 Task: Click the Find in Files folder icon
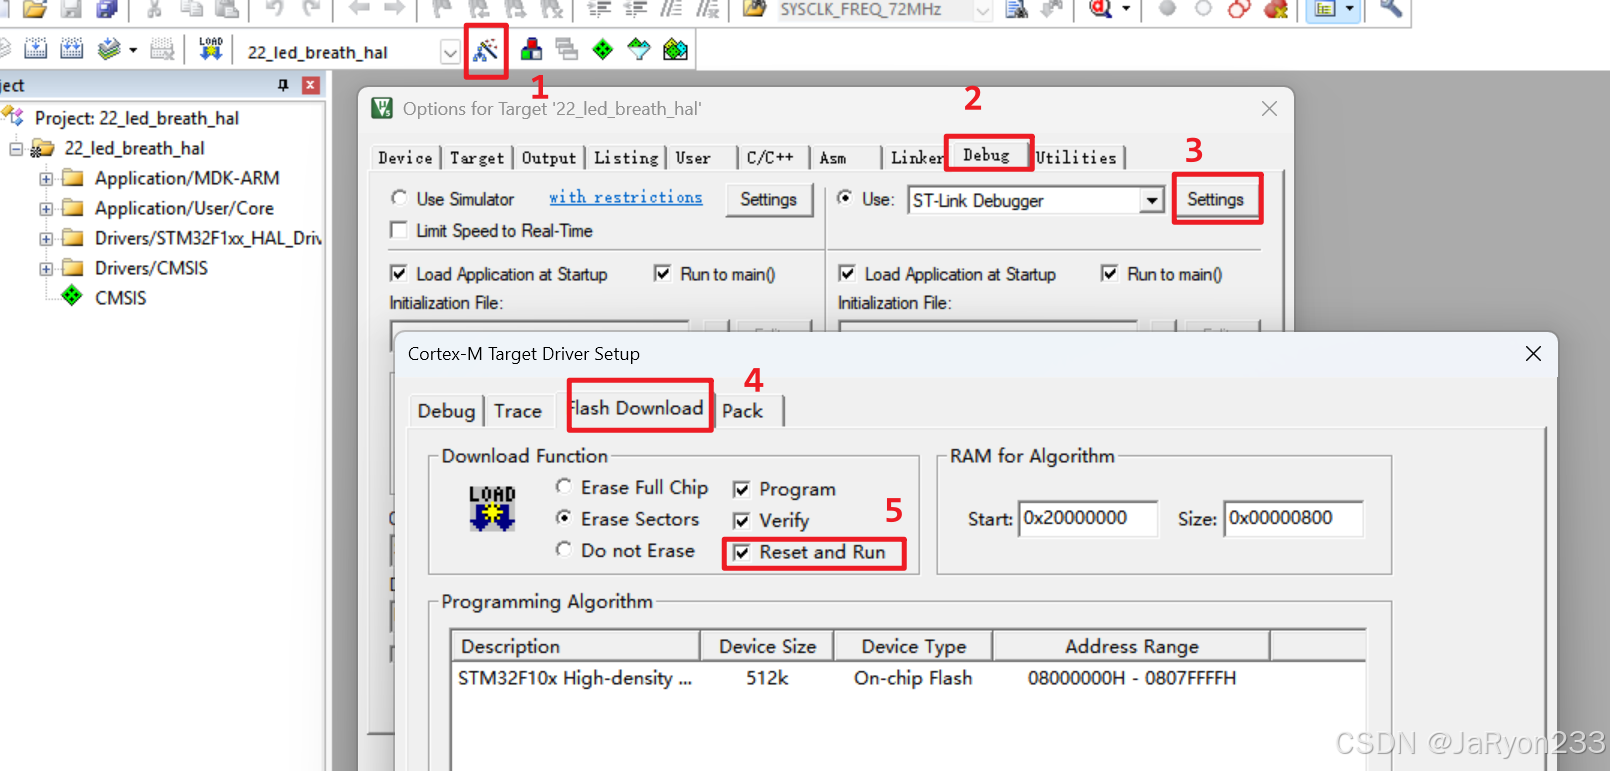pos(755,9)
